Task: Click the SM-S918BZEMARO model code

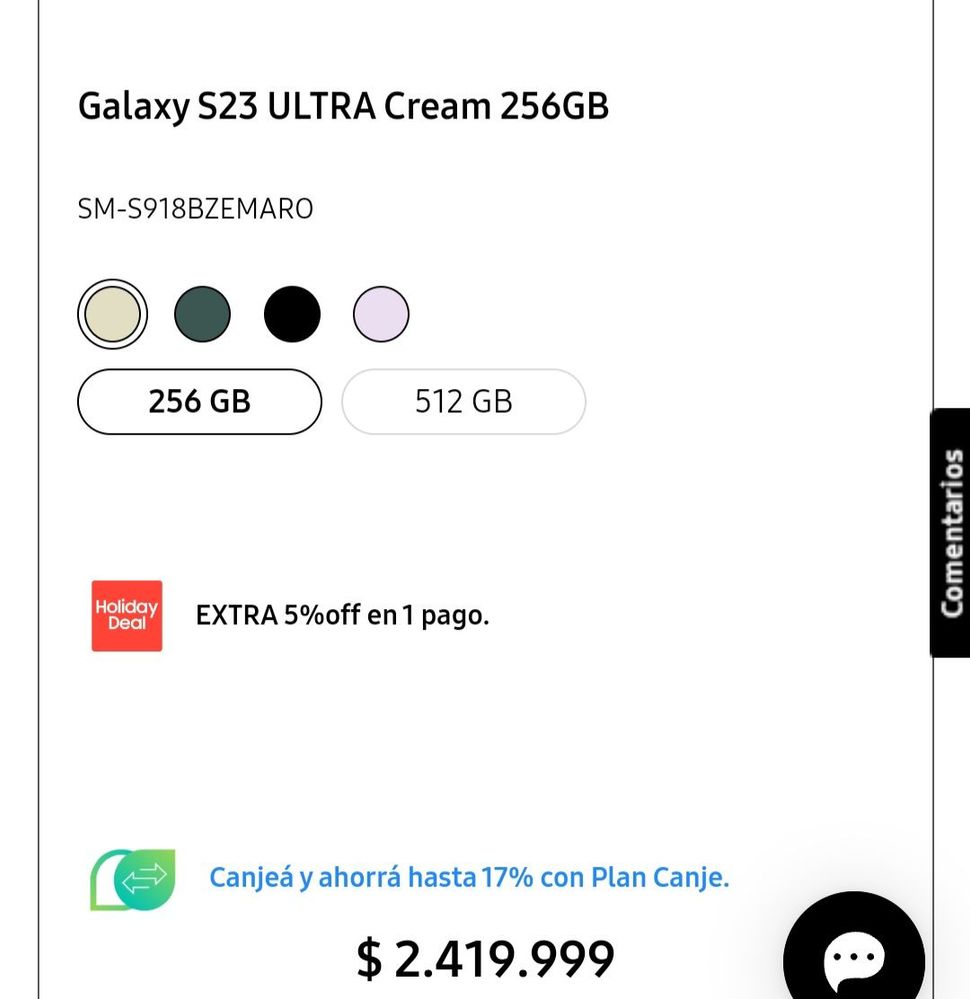Action: tap(195, 209)
